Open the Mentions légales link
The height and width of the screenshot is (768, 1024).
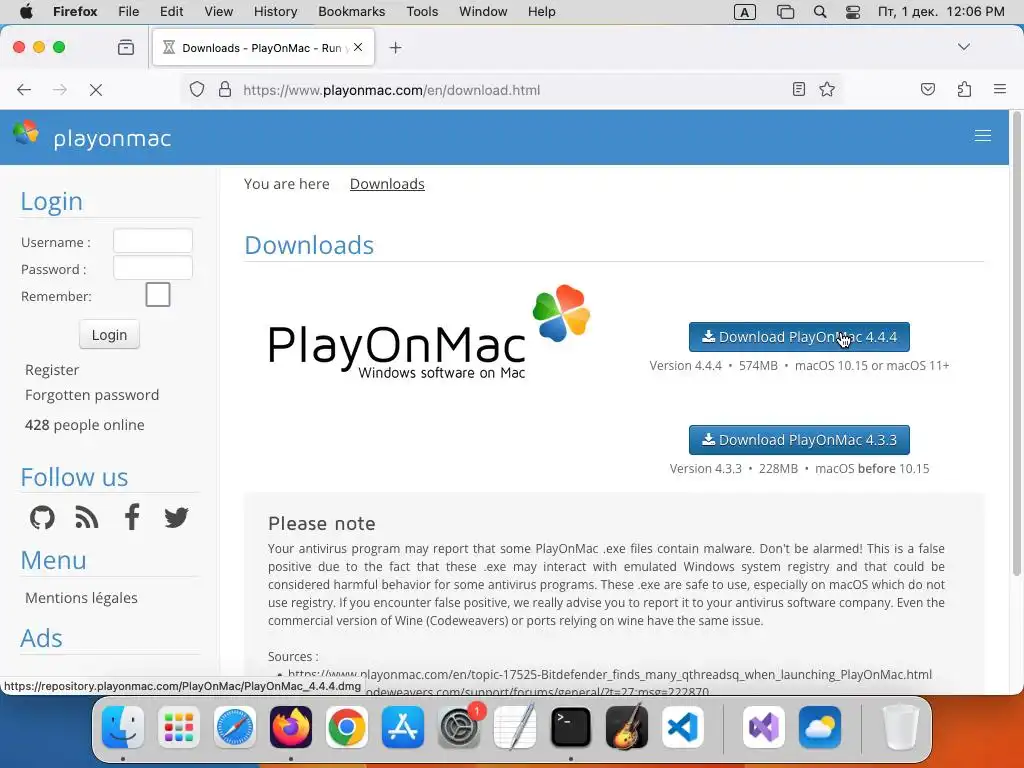point(81,598)
